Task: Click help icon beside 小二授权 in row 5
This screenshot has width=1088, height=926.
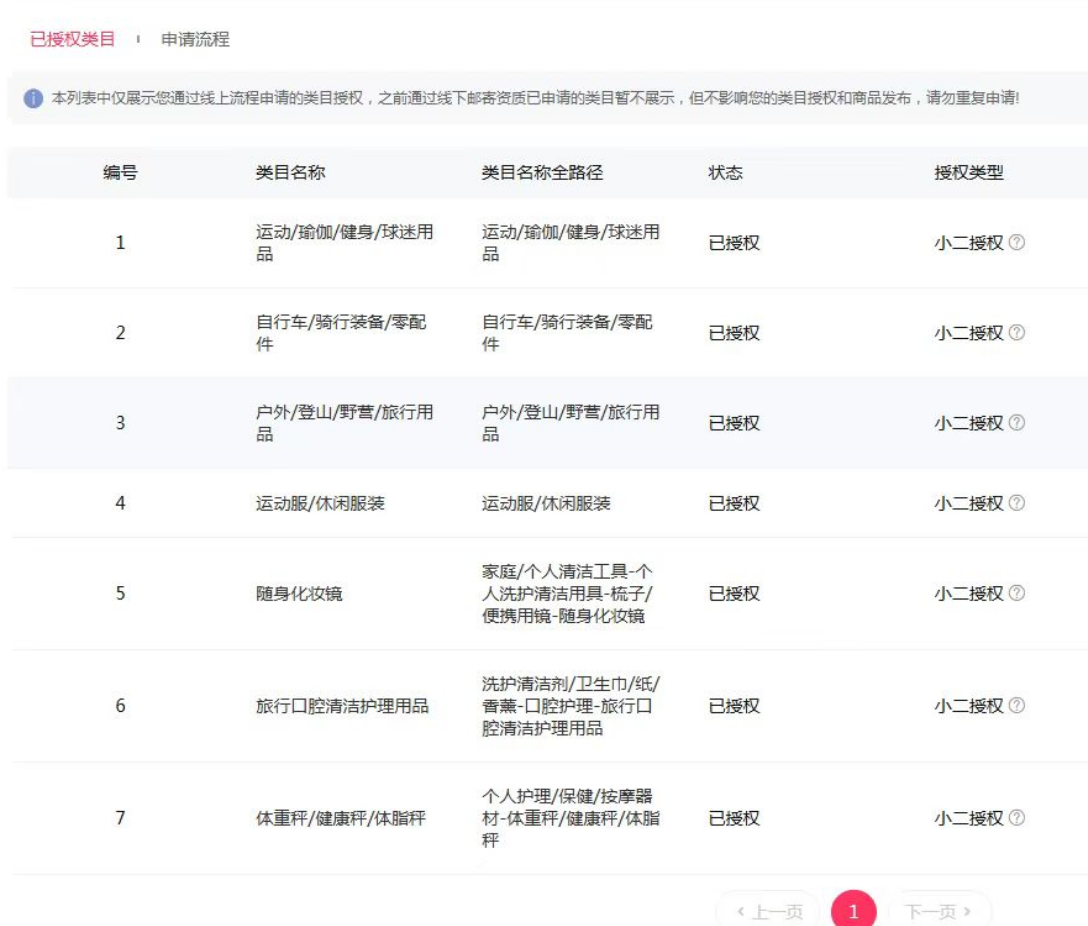Action: pyautogui.click(x=1017, y=593)
